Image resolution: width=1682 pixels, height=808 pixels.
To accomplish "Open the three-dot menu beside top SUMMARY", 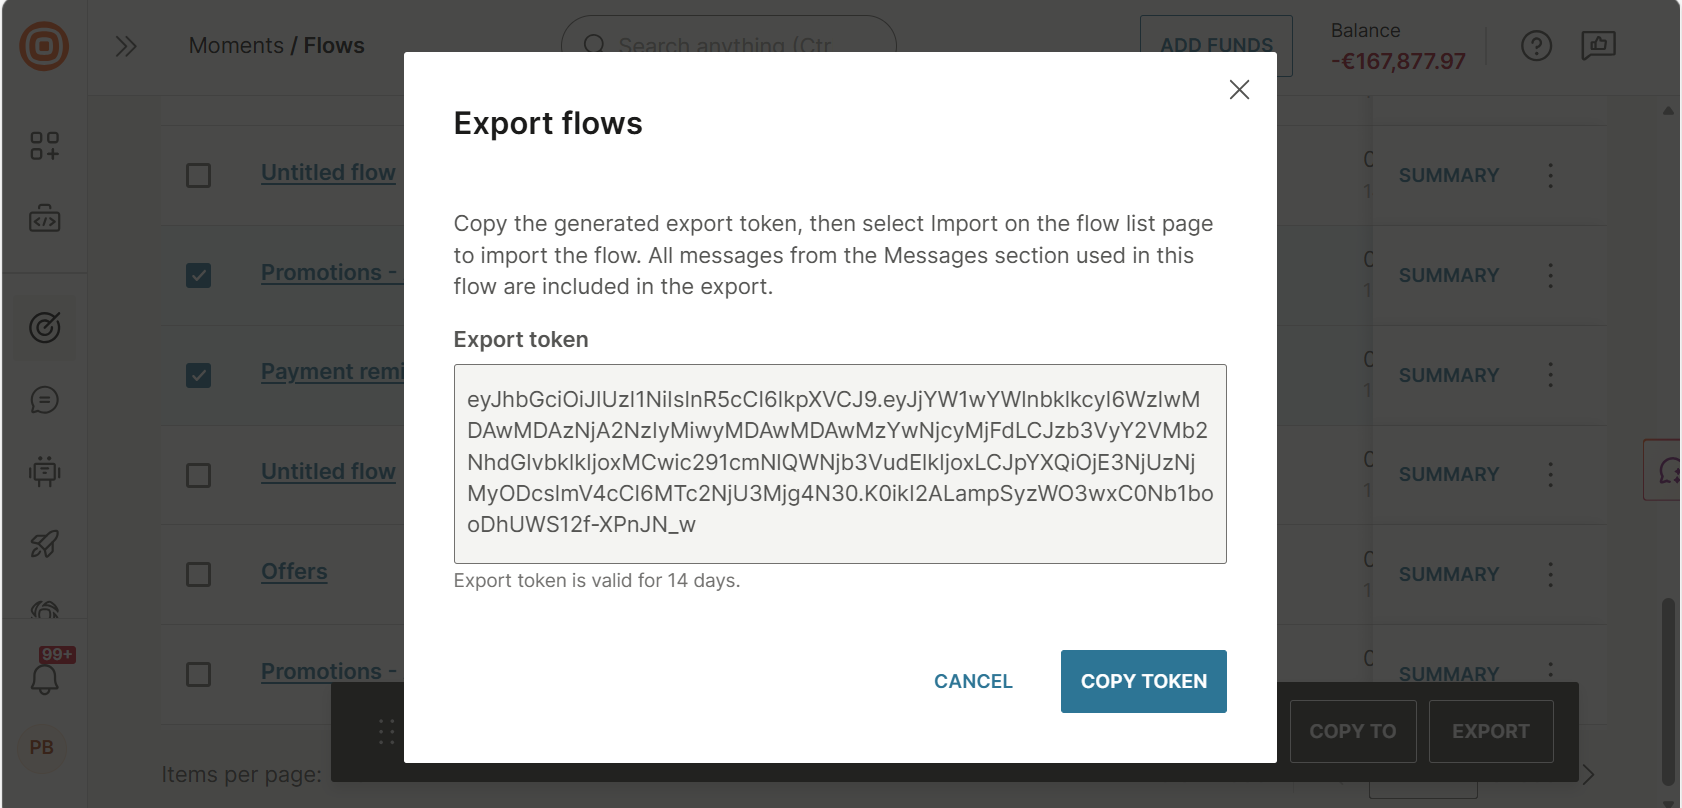I will point(1551,175).
